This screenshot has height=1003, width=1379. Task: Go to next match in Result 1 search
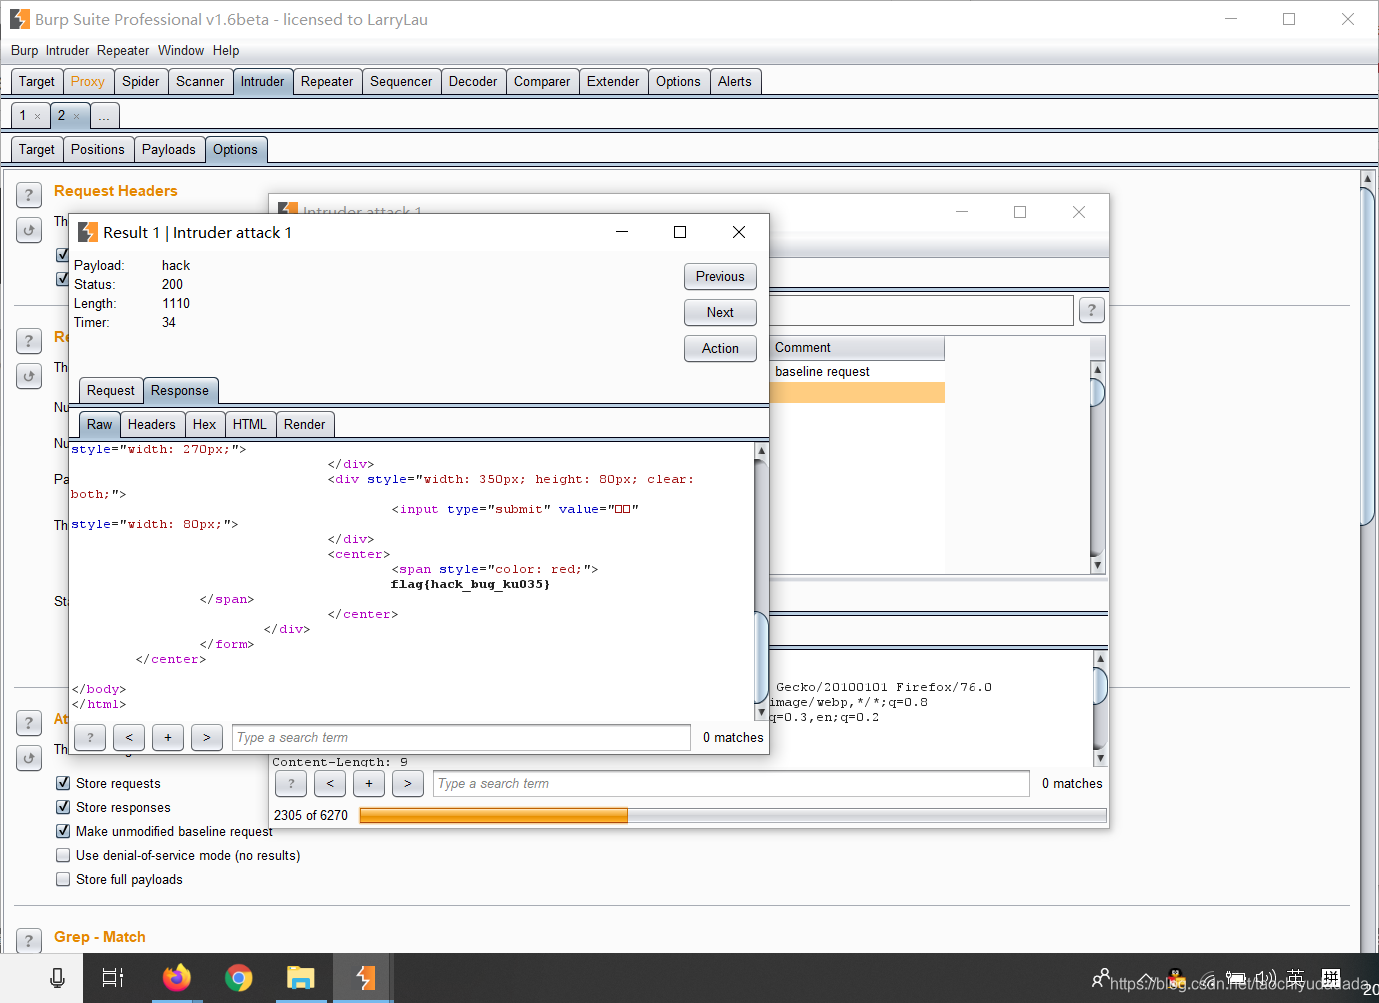[x=207, y=737]
